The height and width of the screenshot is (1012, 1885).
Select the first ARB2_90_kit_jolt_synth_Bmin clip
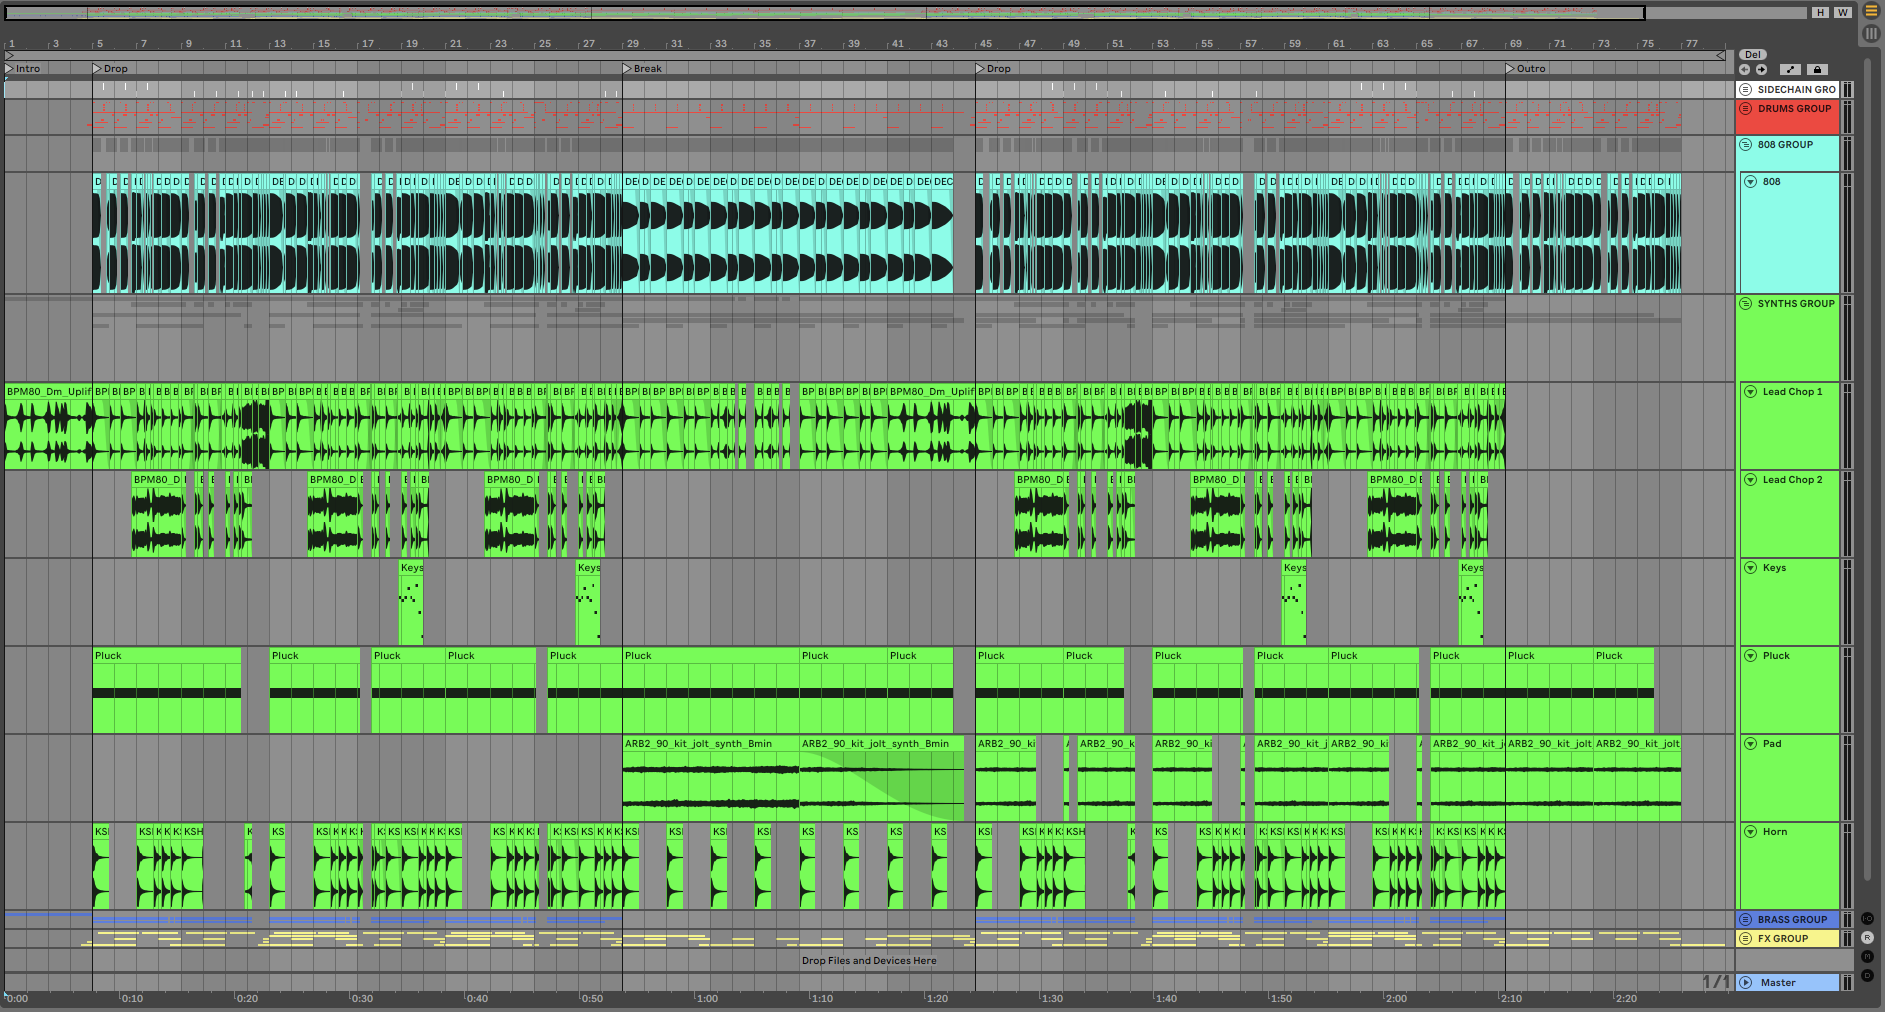point(710,778)
